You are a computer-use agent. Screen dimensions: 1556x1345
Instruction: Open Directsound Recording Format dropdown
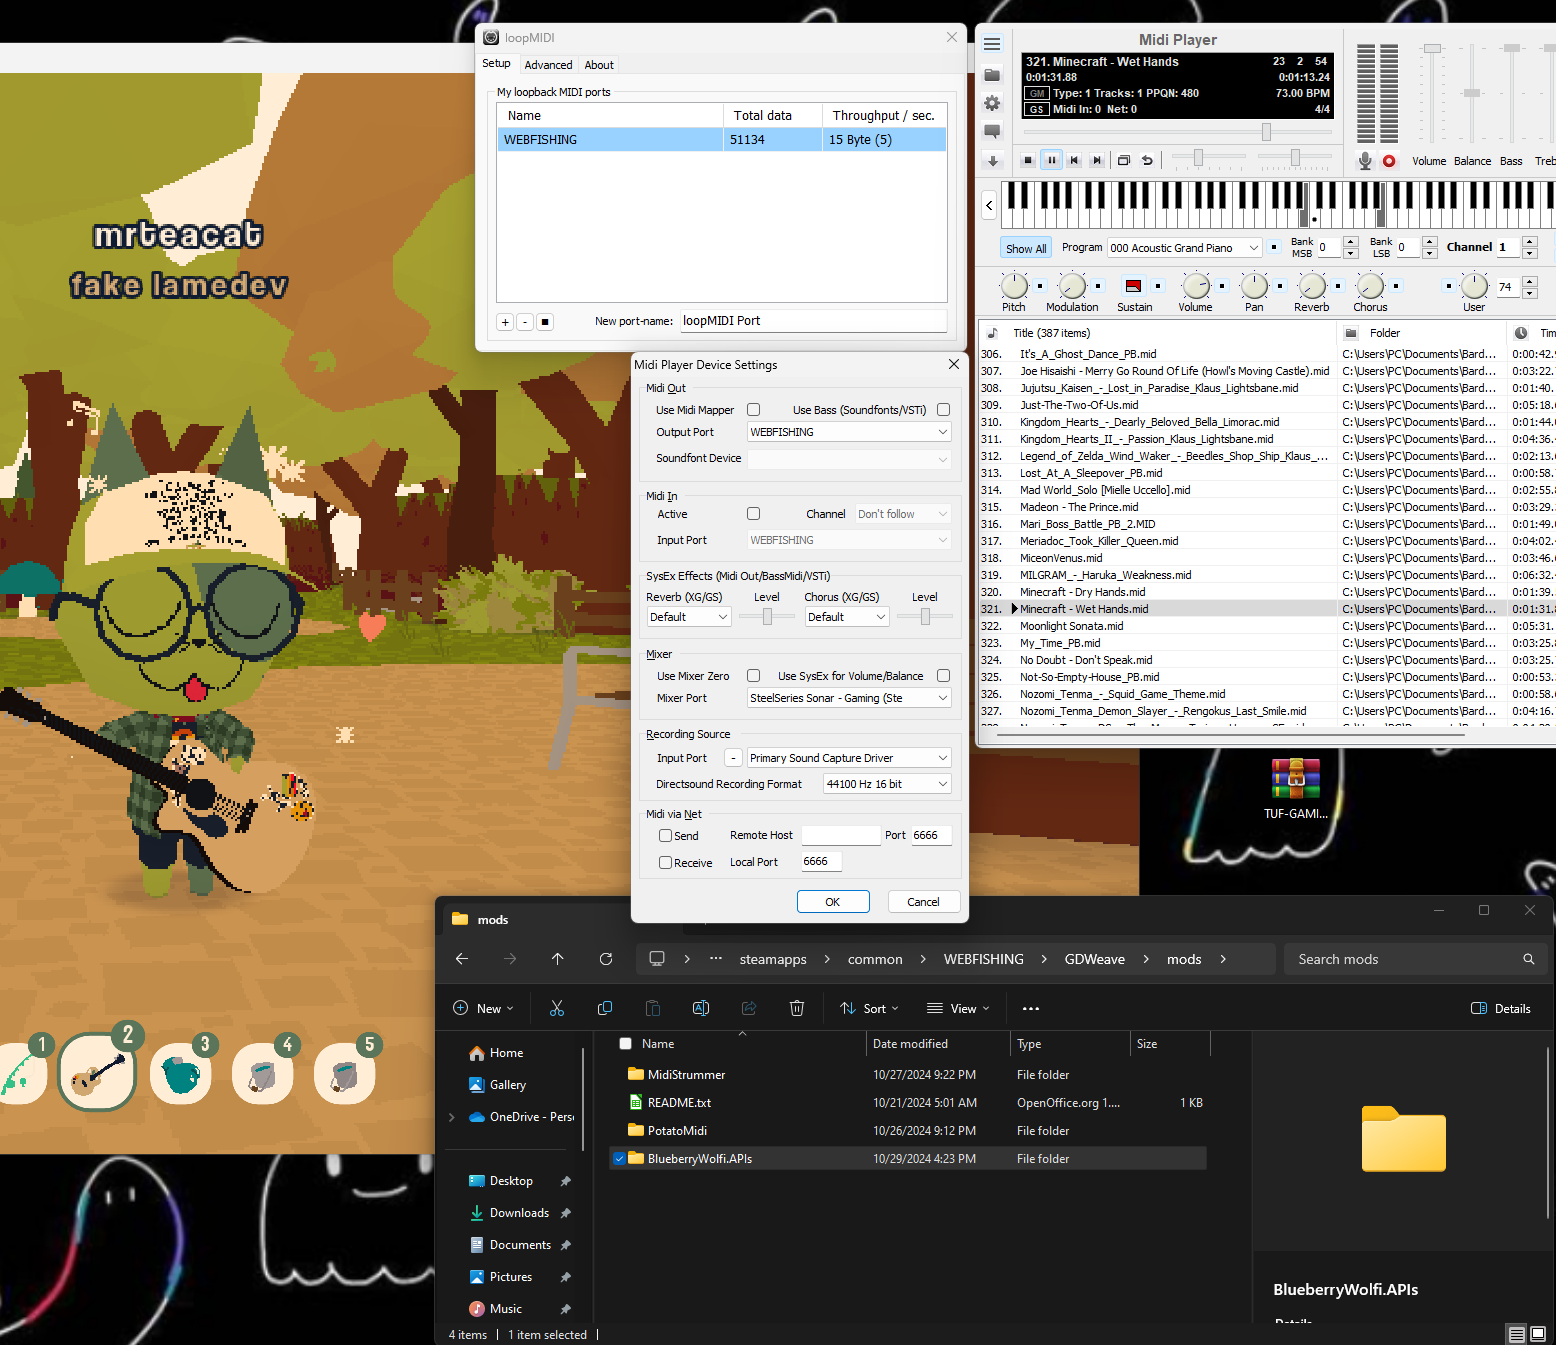click(x=887, y=784)
